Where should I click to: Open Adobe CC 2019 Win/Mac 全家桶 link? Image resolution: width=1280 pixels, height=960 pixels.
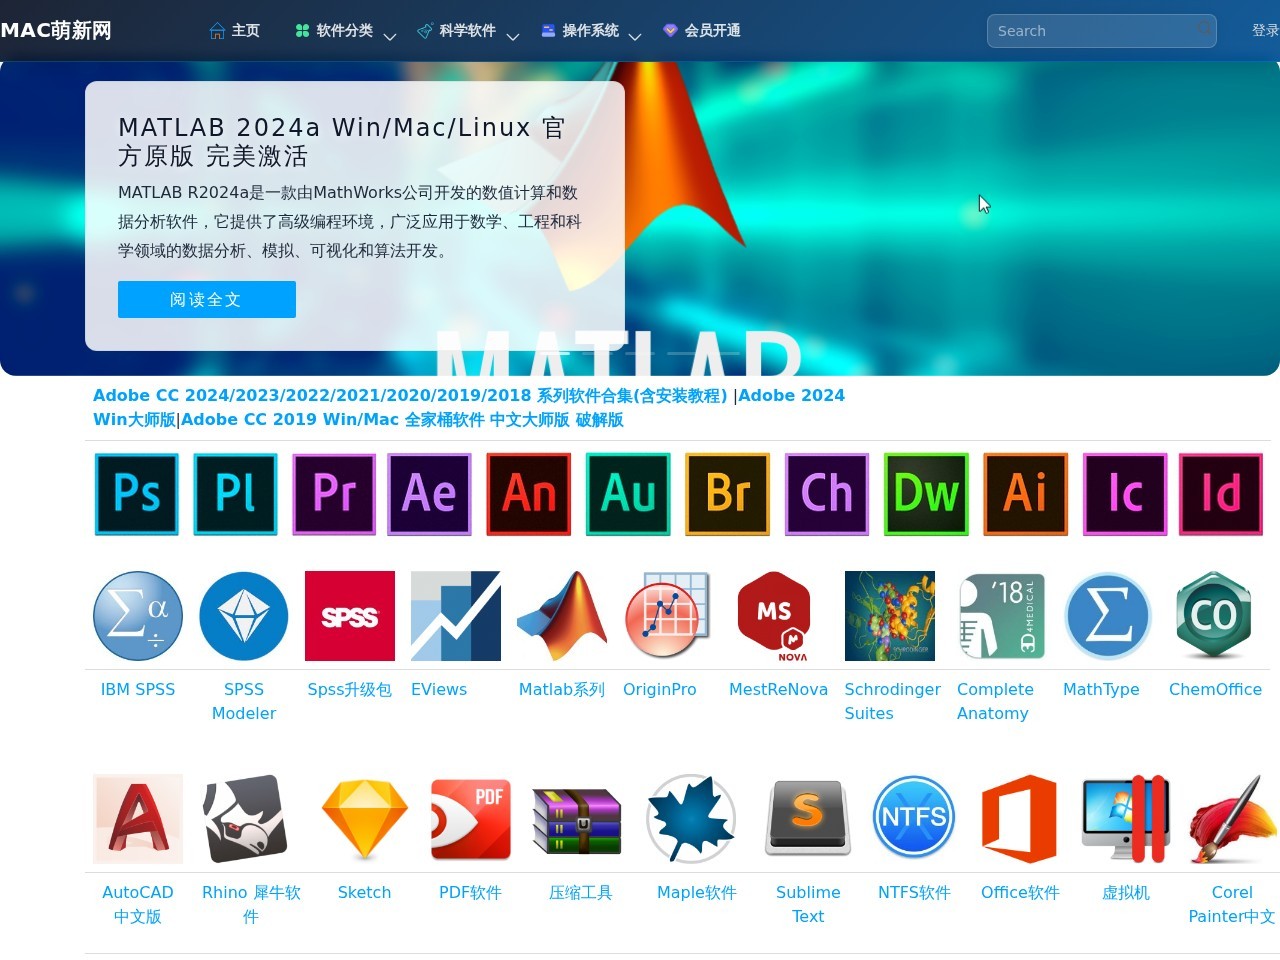click(x=402, y=420)
